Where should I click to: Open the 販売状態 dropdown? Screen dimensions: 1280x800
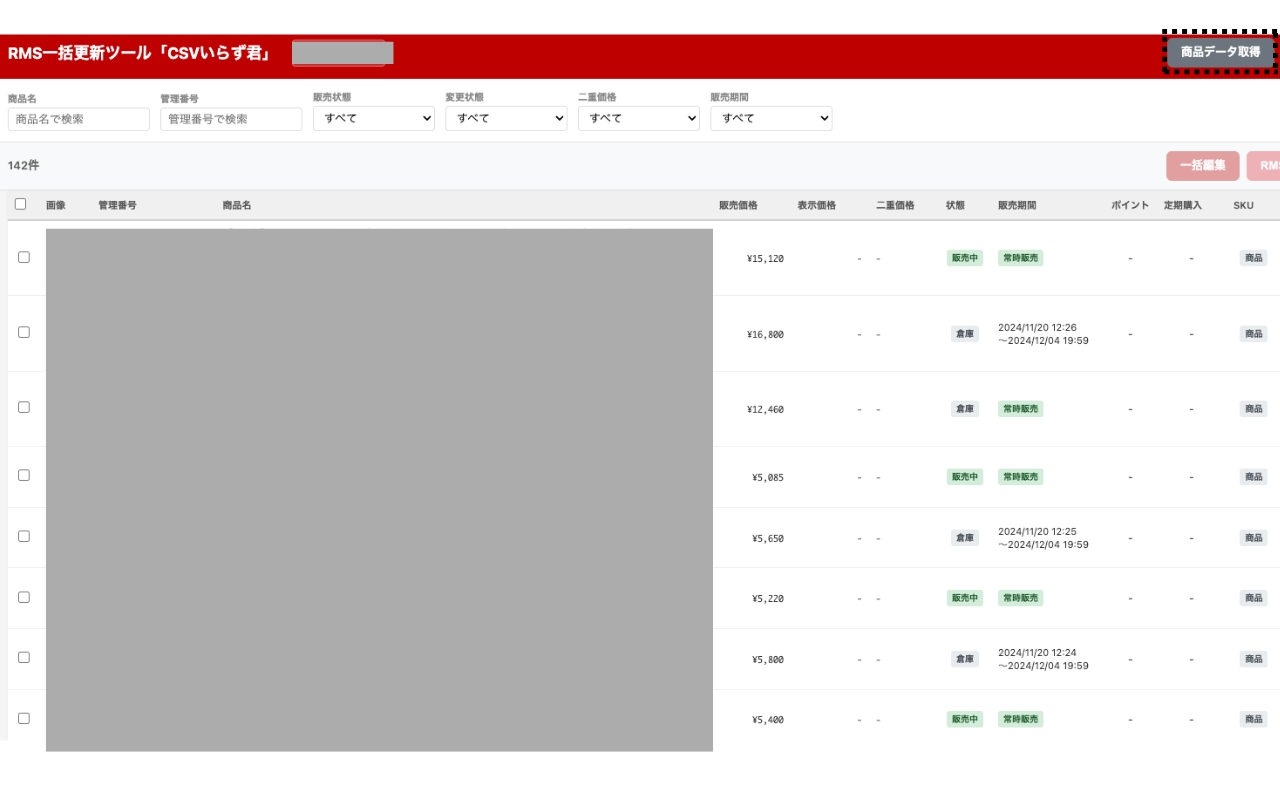(373, 118)
